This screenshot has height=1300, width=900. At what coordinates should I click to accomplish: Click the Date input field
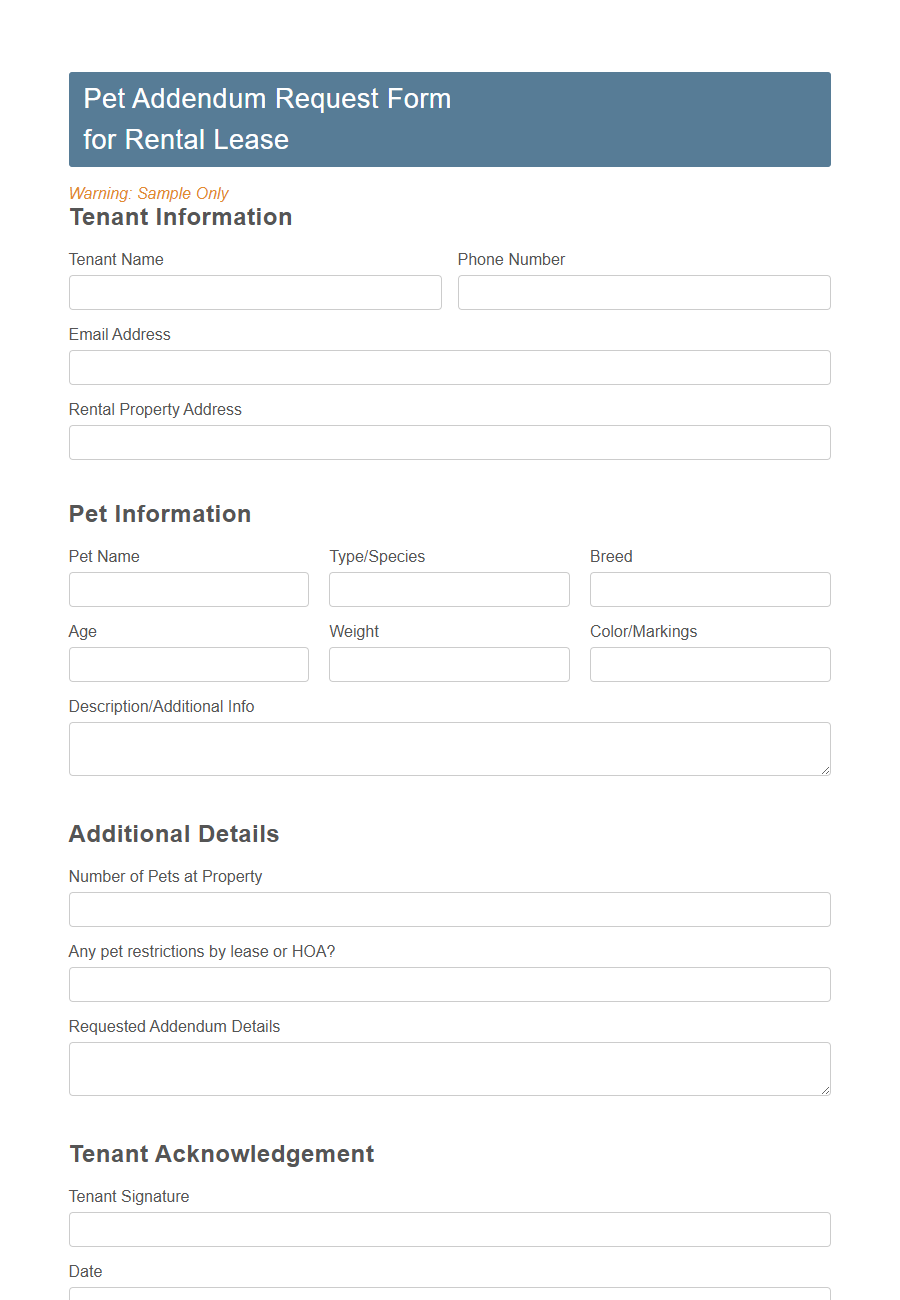449,1295
